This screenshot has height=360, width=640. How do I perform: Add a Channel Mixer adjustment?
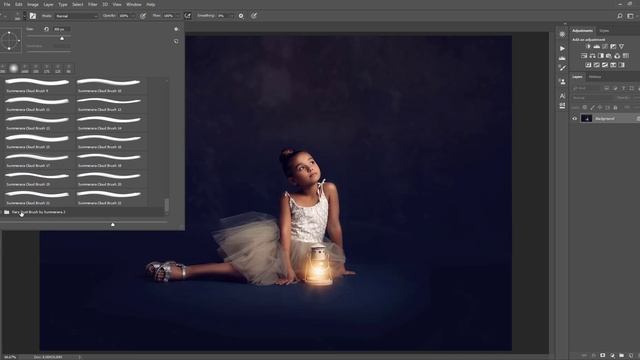click(617, 56)
